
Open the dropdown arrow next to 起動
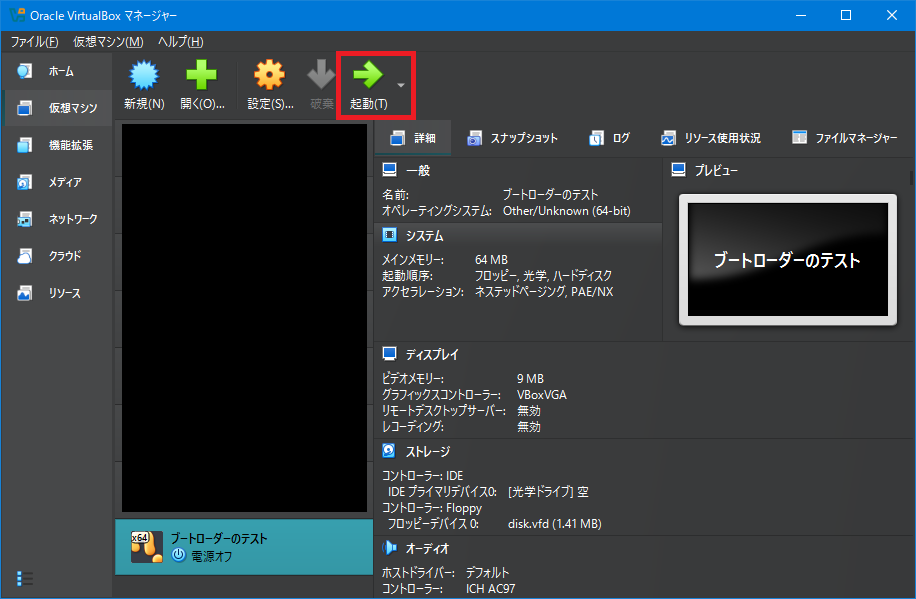pos(401,85)
